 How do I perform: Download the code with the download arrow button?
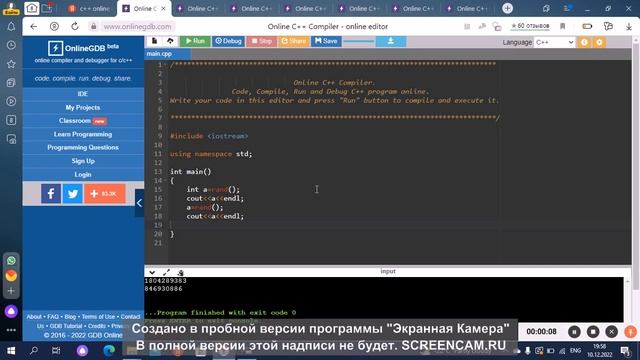point(391,41)
